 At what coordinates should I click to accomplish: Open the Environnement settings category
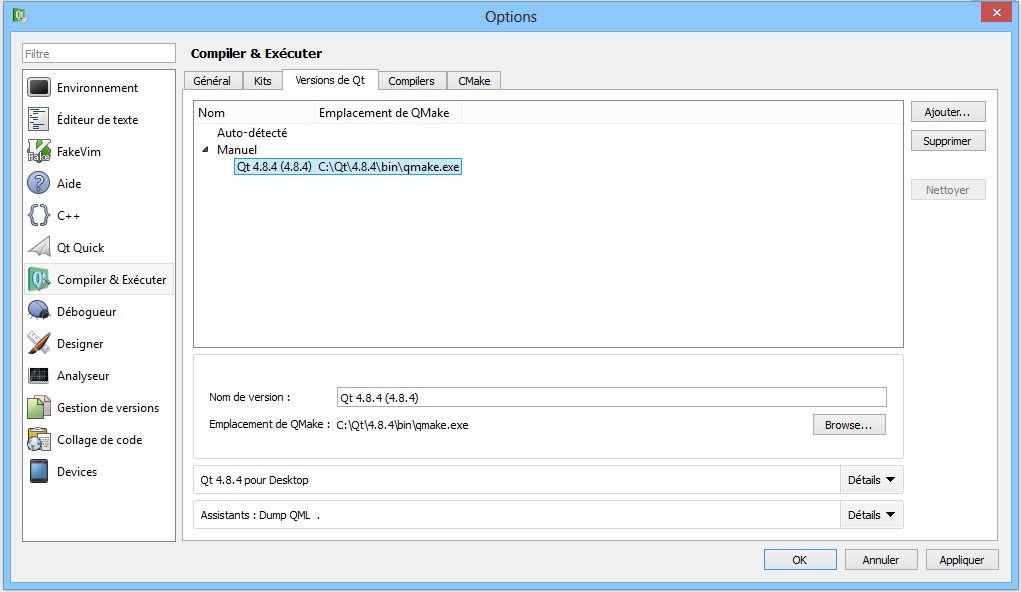(x=99, y=87)
